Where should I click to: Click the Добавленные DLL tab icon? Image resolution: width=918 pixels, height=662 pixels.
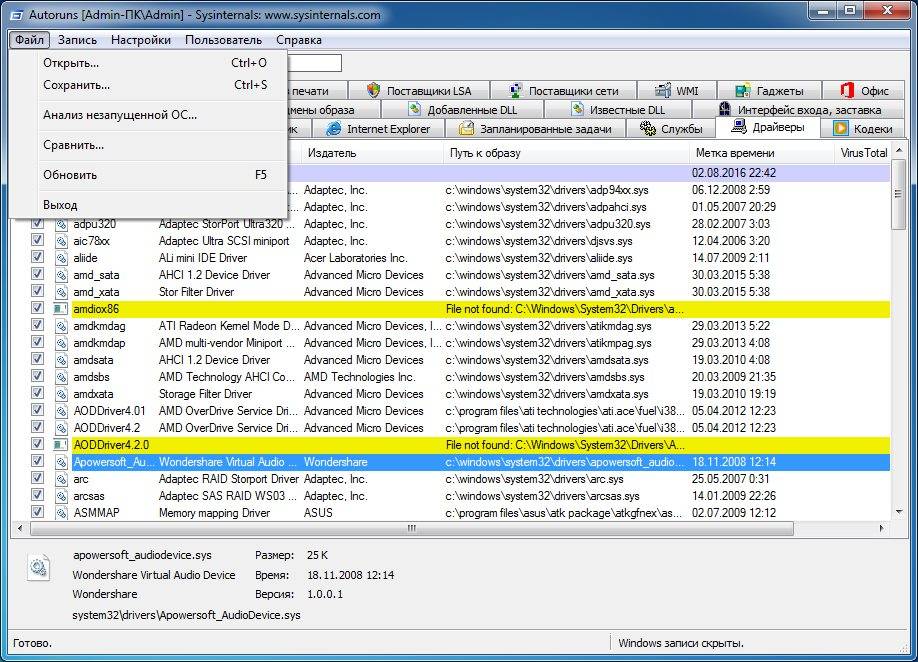(414, 109)
